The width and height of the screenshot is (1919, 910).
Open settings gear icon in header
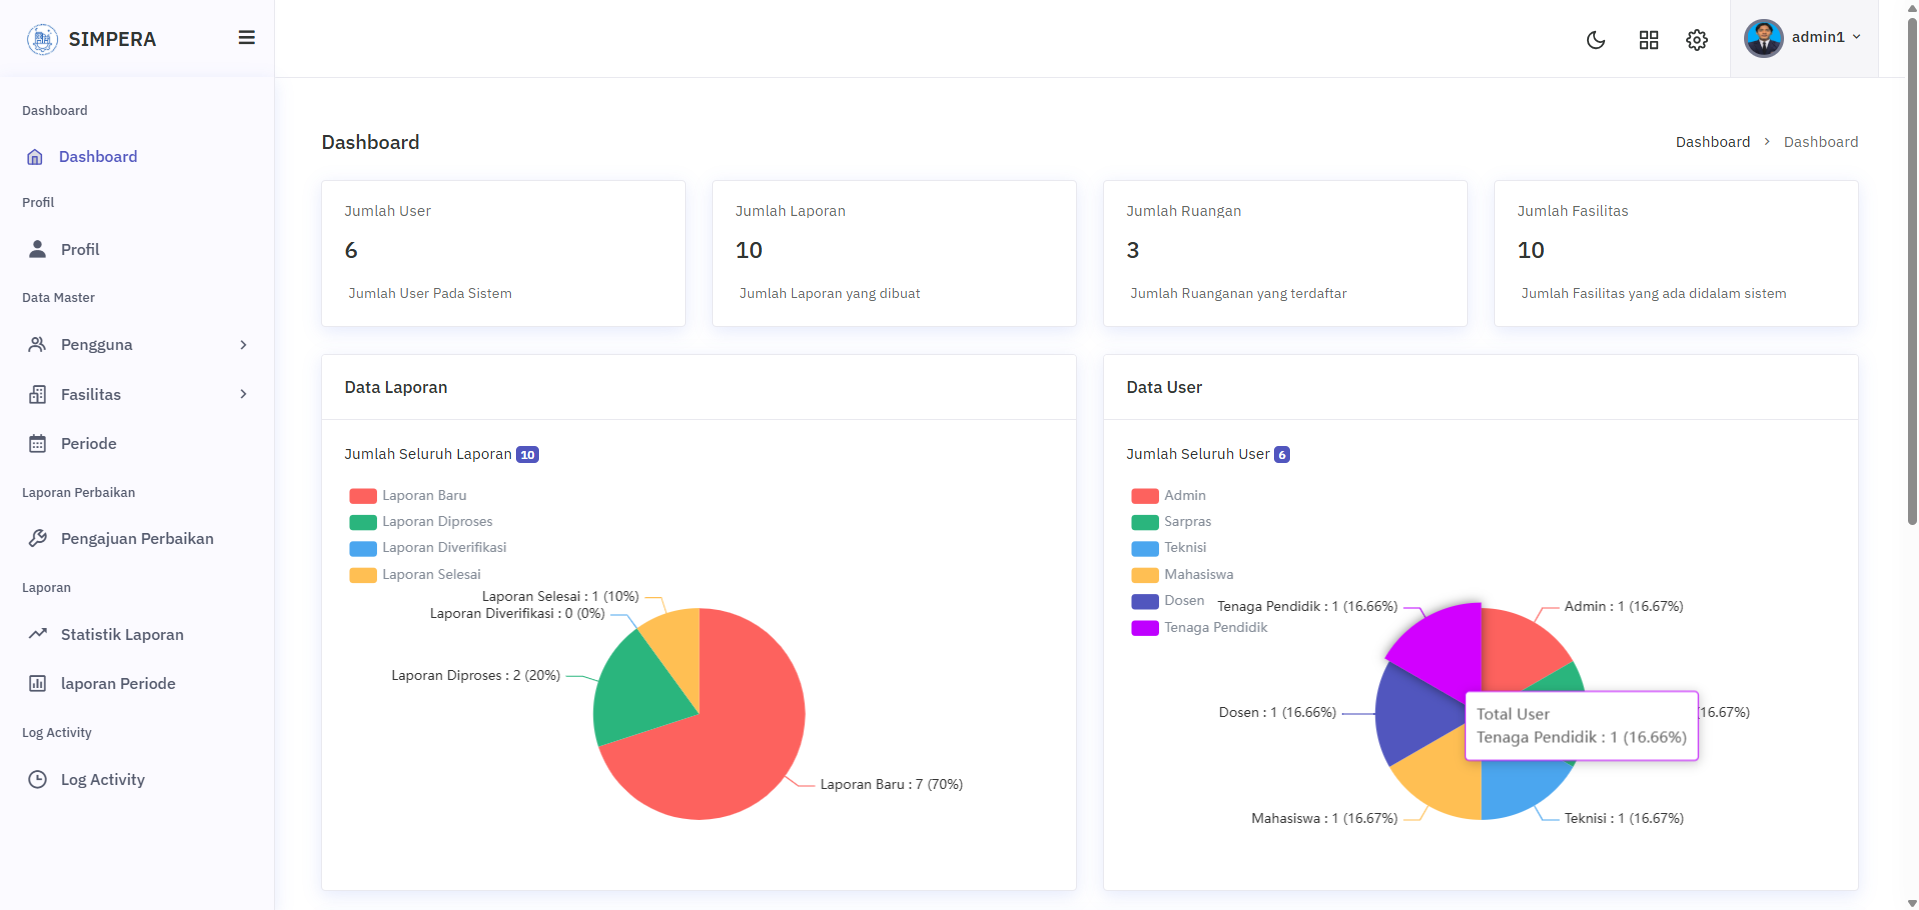coord(1697,40)
